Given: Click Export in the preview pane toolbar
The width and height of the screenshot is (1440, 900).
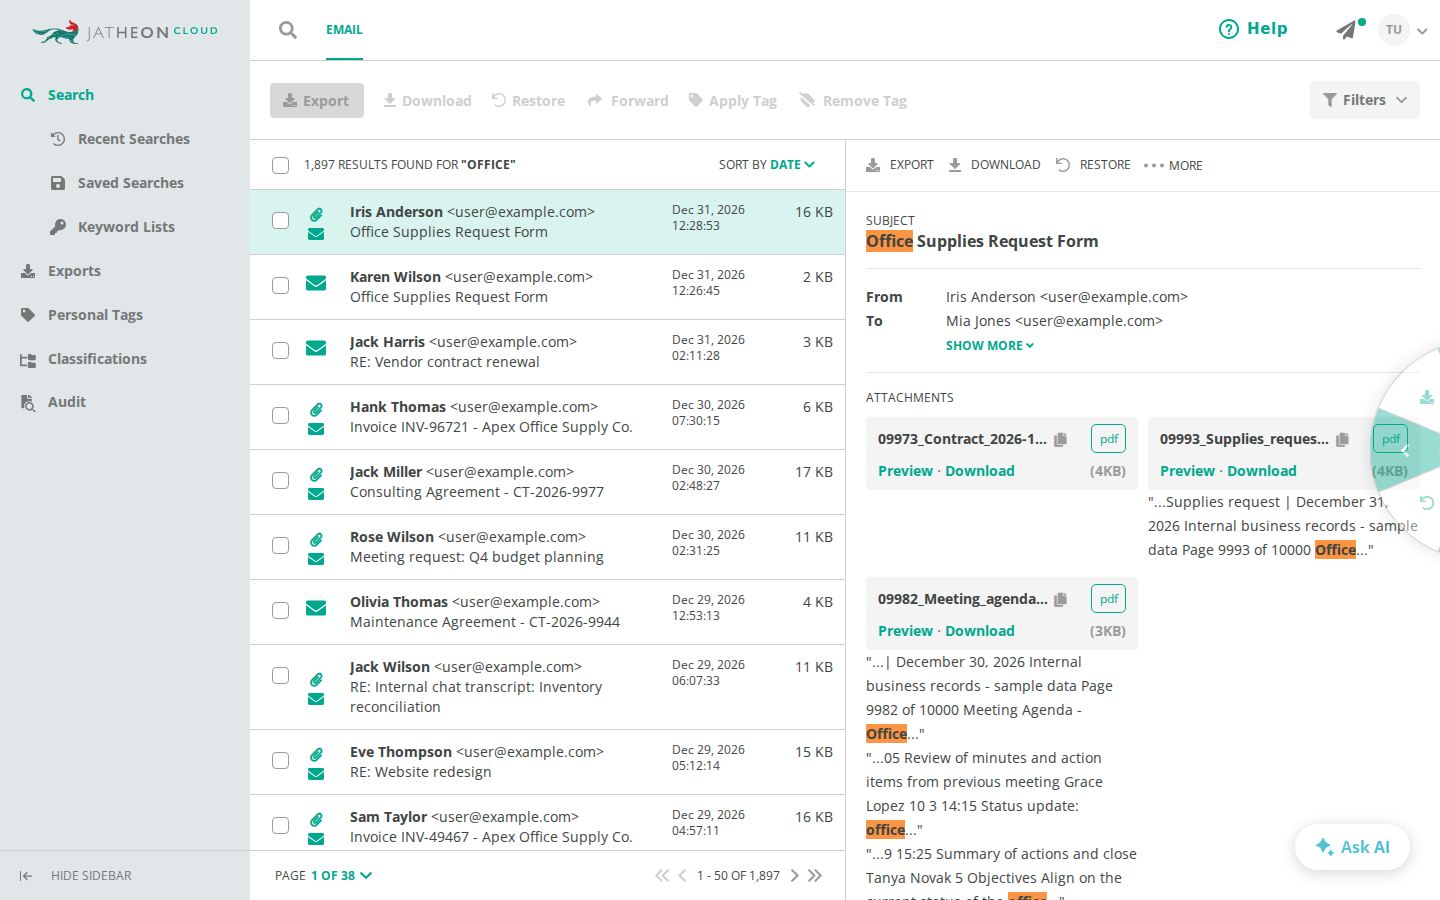Looking at the screenshot, I should (900, 165).
